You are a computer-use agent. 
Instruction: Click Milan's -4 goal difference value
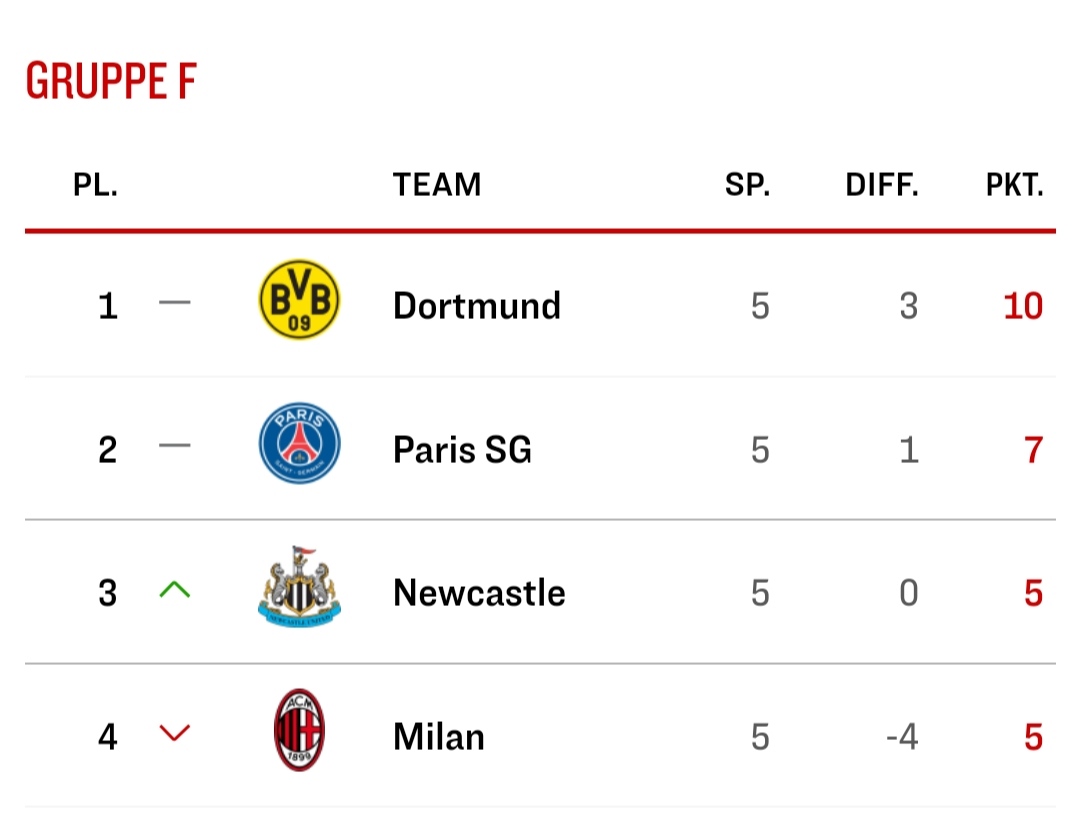(x=902, y=737)
